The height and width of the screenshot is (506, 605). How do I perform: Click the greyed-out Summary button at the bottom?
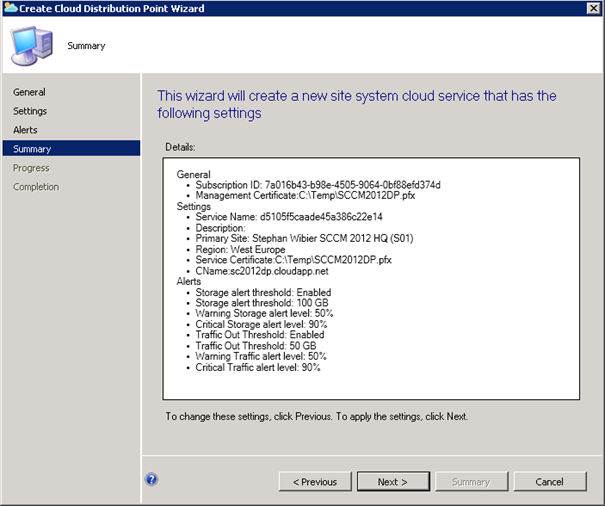(x=471, y=481)
